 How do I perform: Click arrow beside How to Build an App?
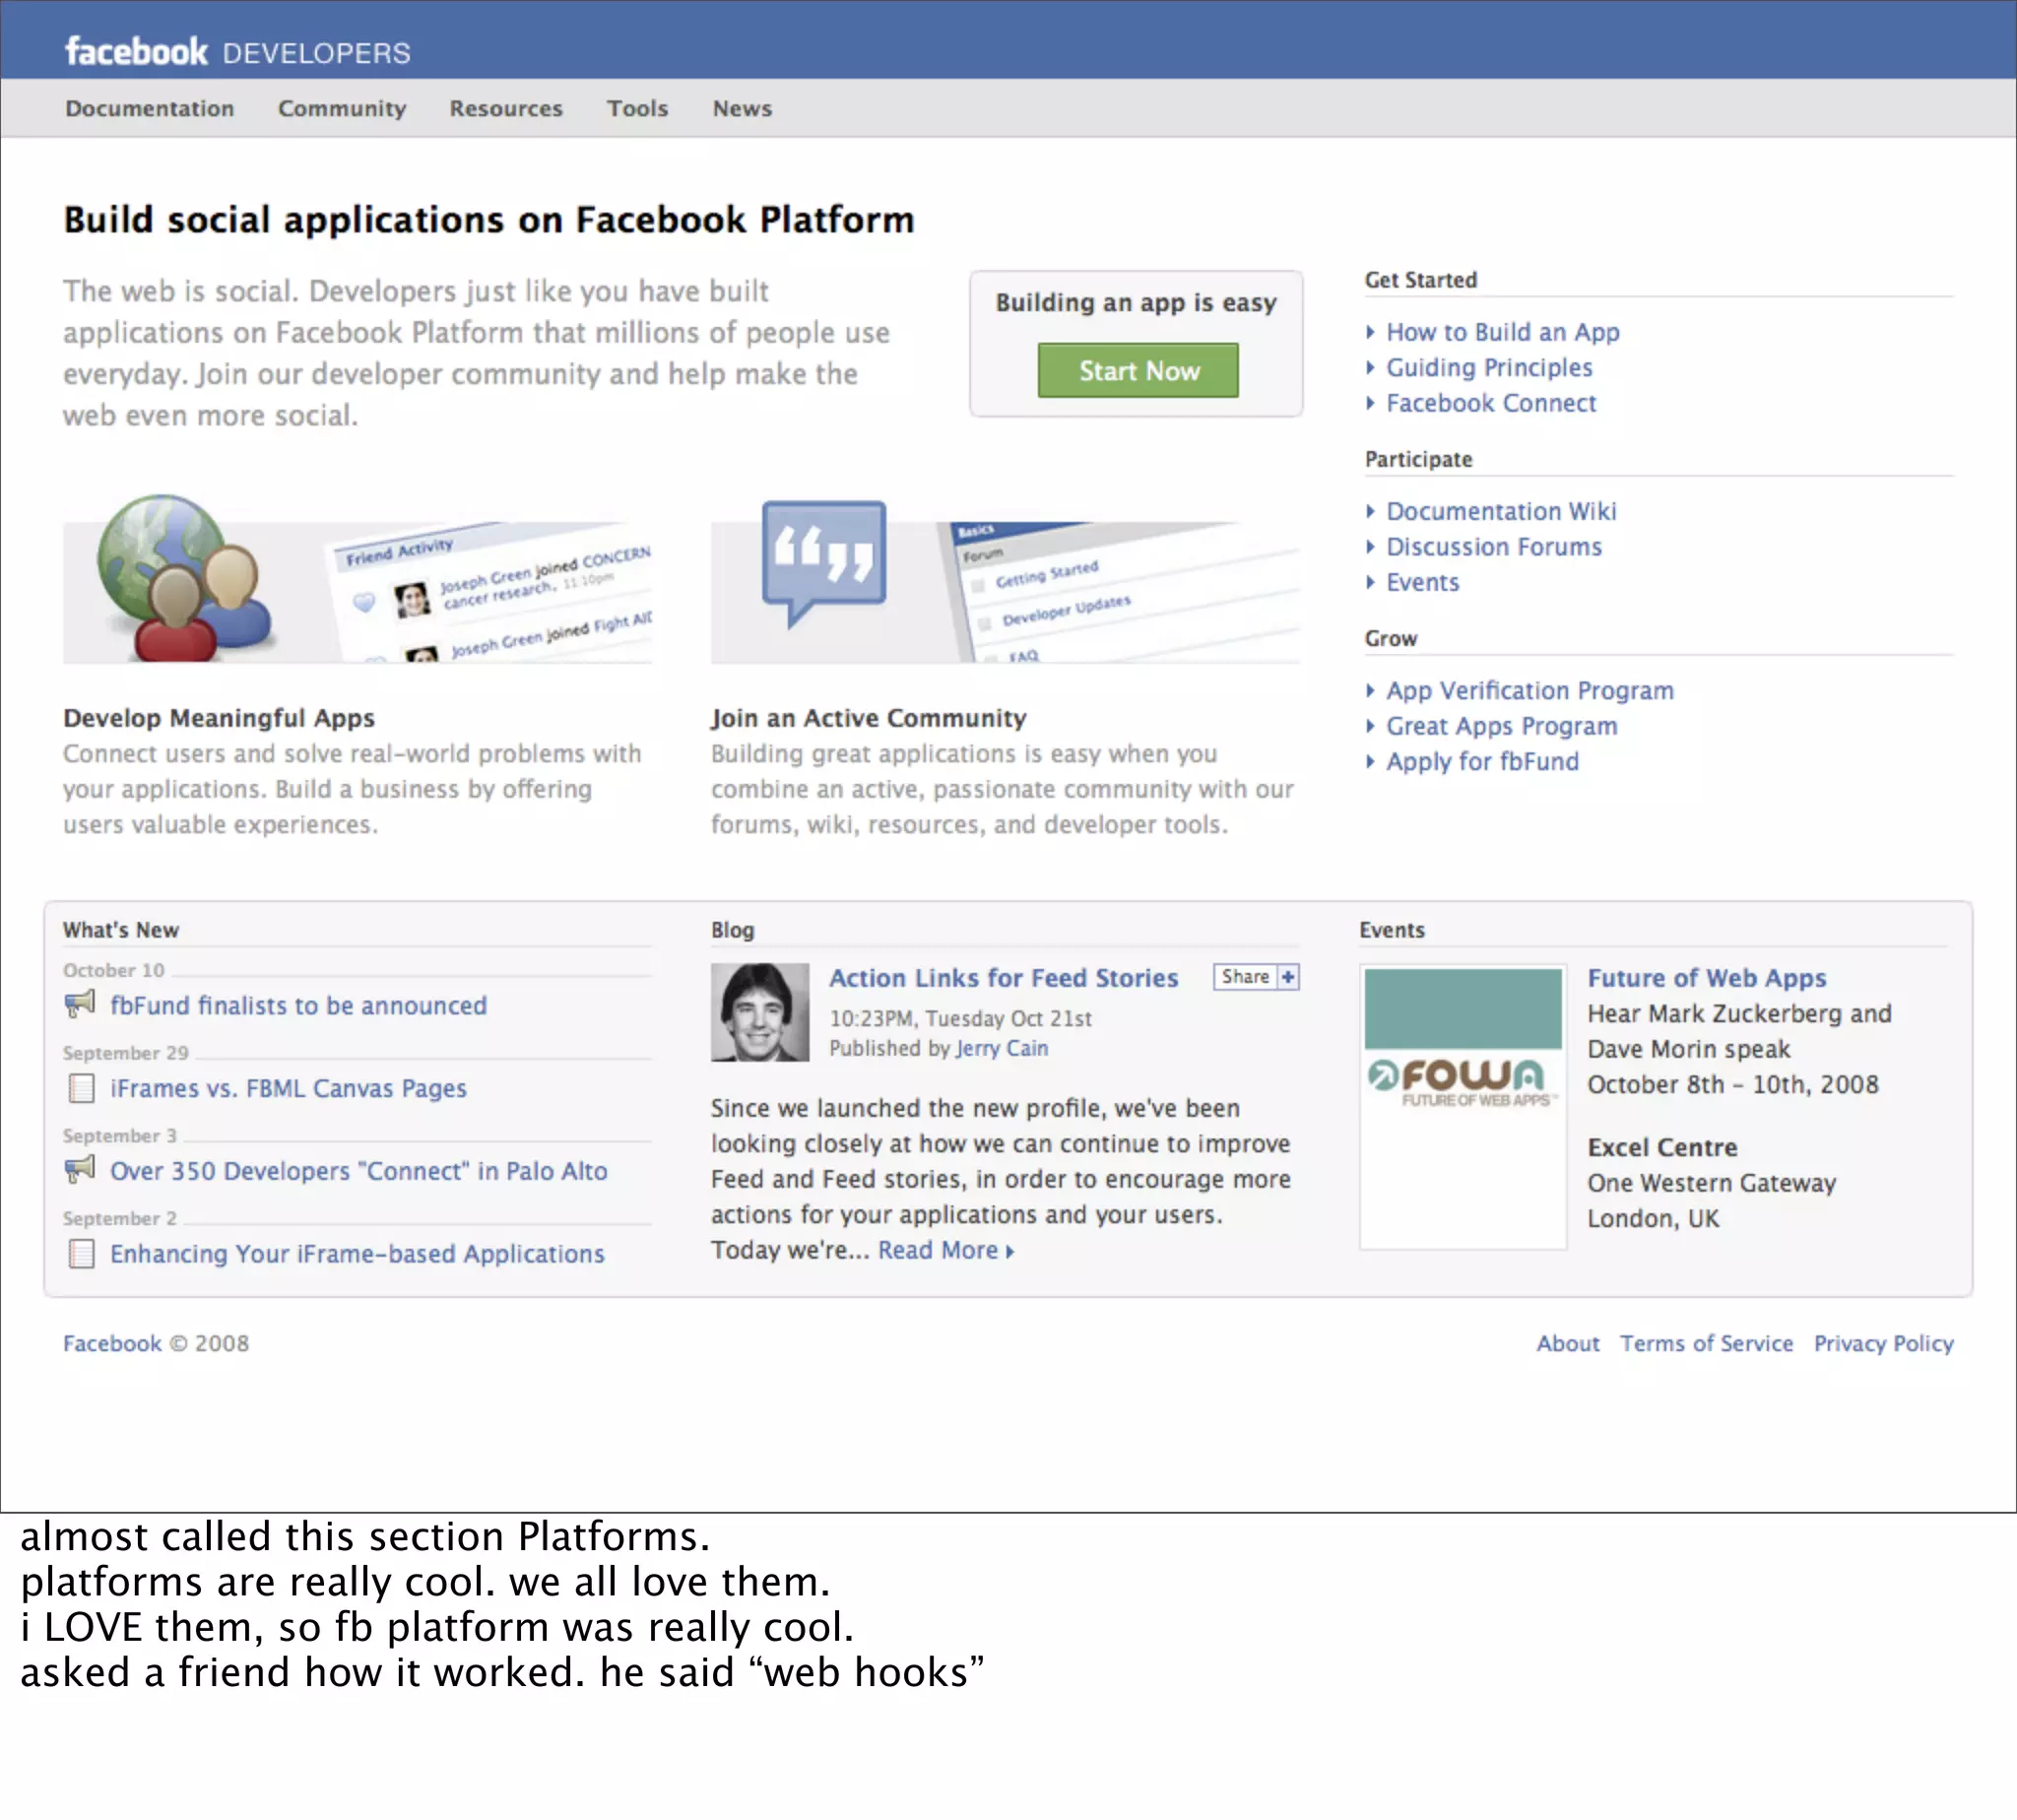(1370, 332)
